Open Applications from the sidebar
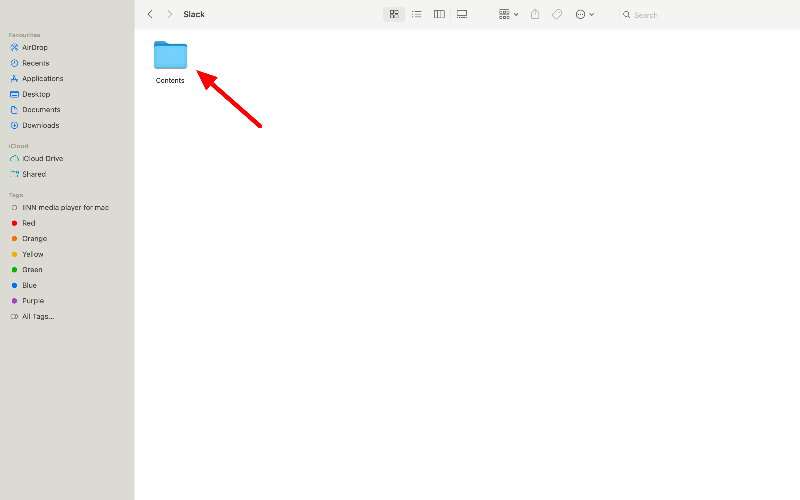The height and width of the screenshot is (500, 800). click(x=42, y=78)
